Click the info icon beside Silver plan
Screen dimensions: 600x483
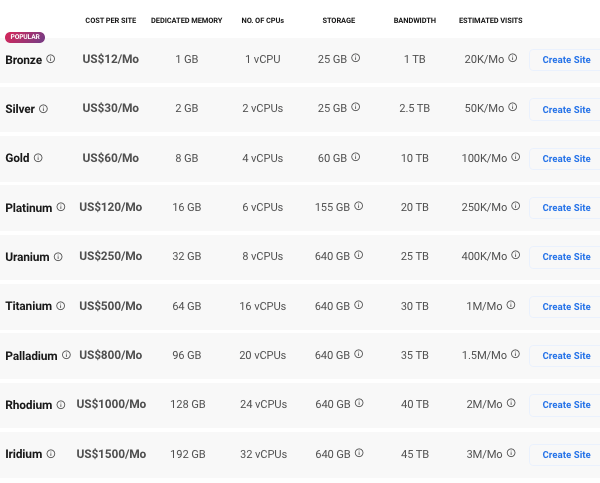(x=43, y=109)
